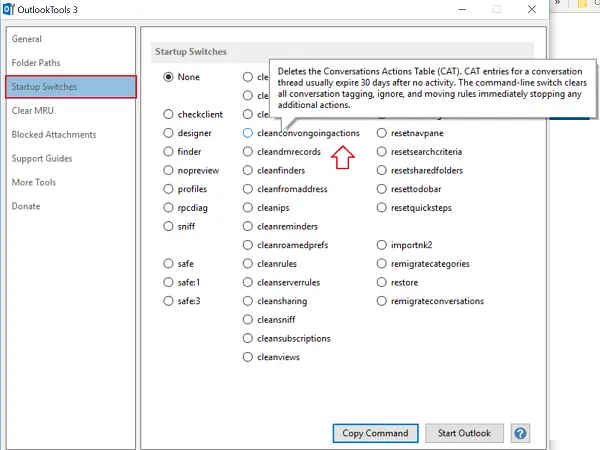This screenshot has height=450, width=600.
Task: Pick the cleanfromaddress switch
Action: pyautogui.click(x=248, y=189)
